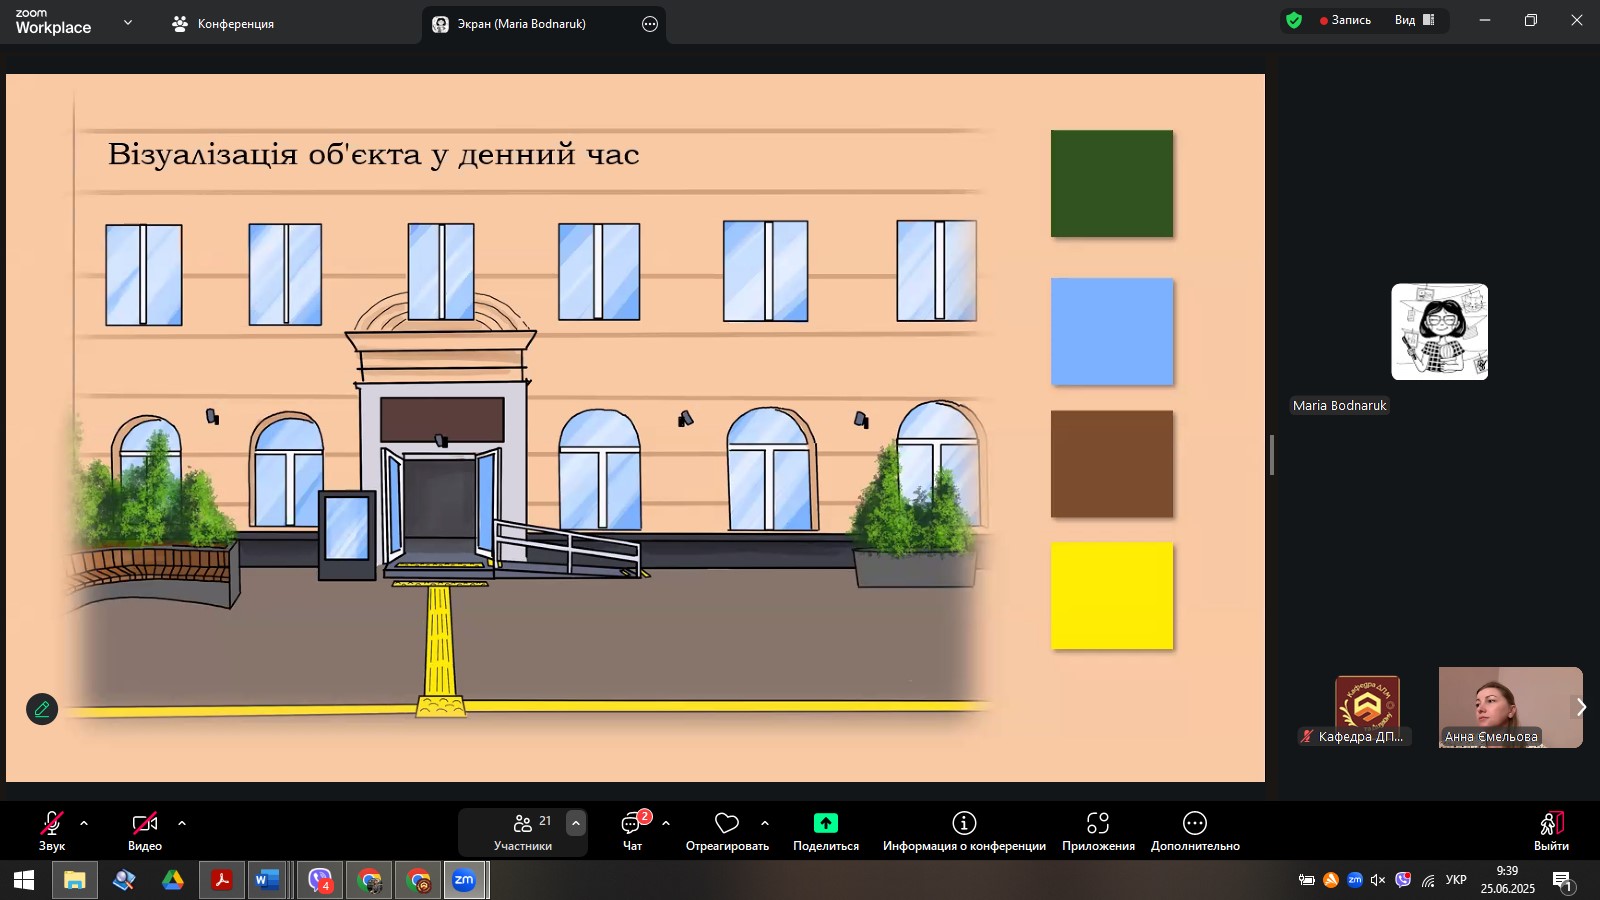Select the Экран (Maria Bodnaruk) tab

tap(521, 24)
